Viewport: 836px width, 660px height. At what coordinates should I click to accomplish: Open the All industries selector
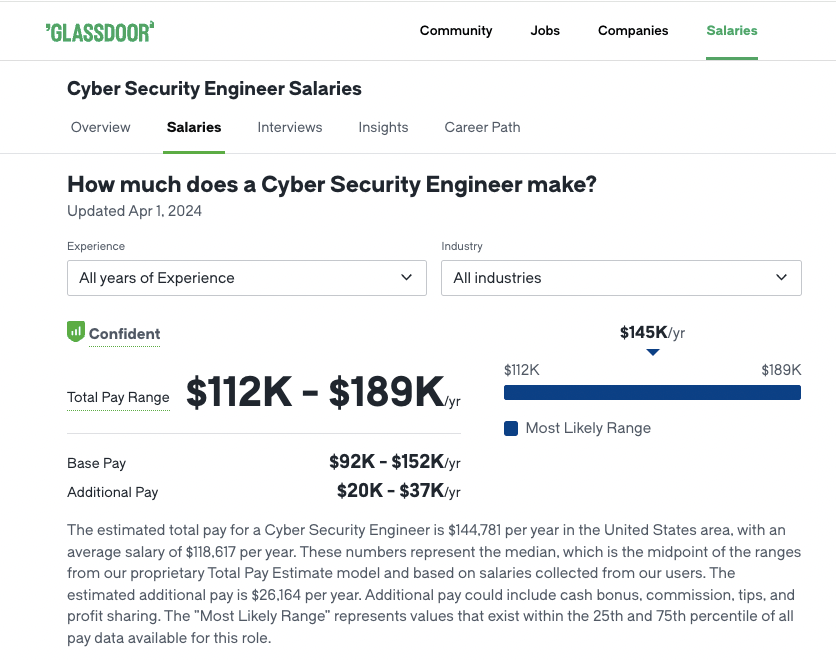[x=621, y=278]
